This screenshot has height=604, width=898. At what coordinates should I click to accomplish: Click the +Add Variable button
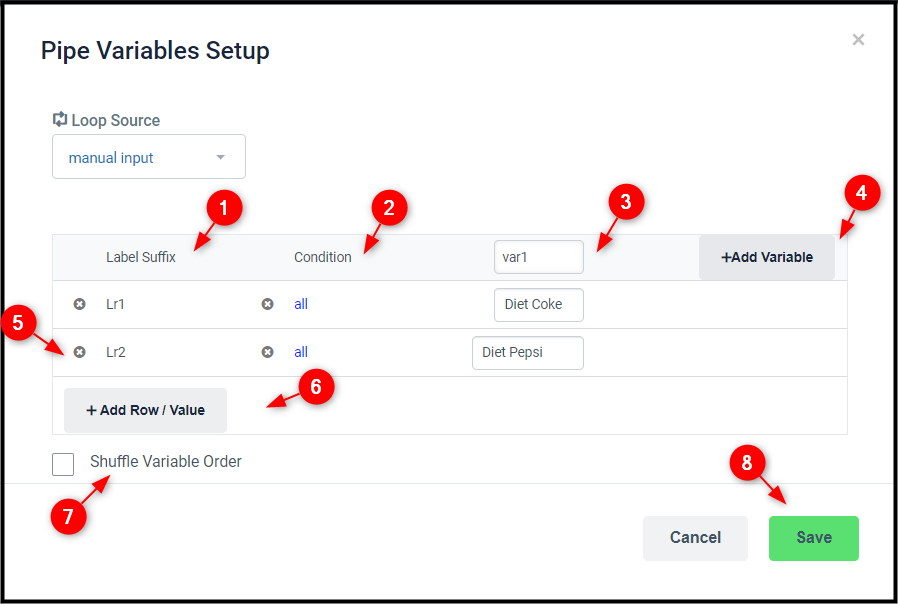(x=767, y=257)
